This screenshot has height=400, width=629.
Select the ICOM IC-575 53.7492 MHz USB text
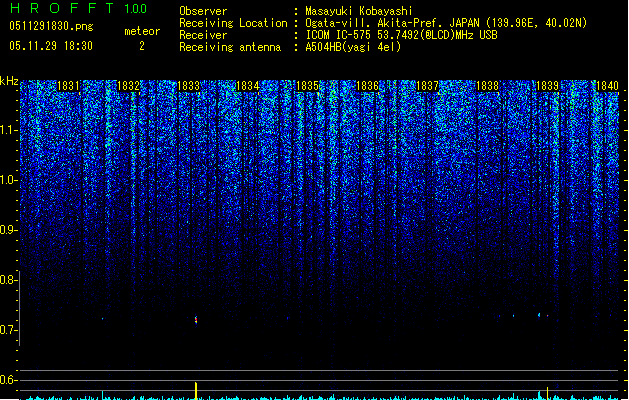click(x=401, y=35)
